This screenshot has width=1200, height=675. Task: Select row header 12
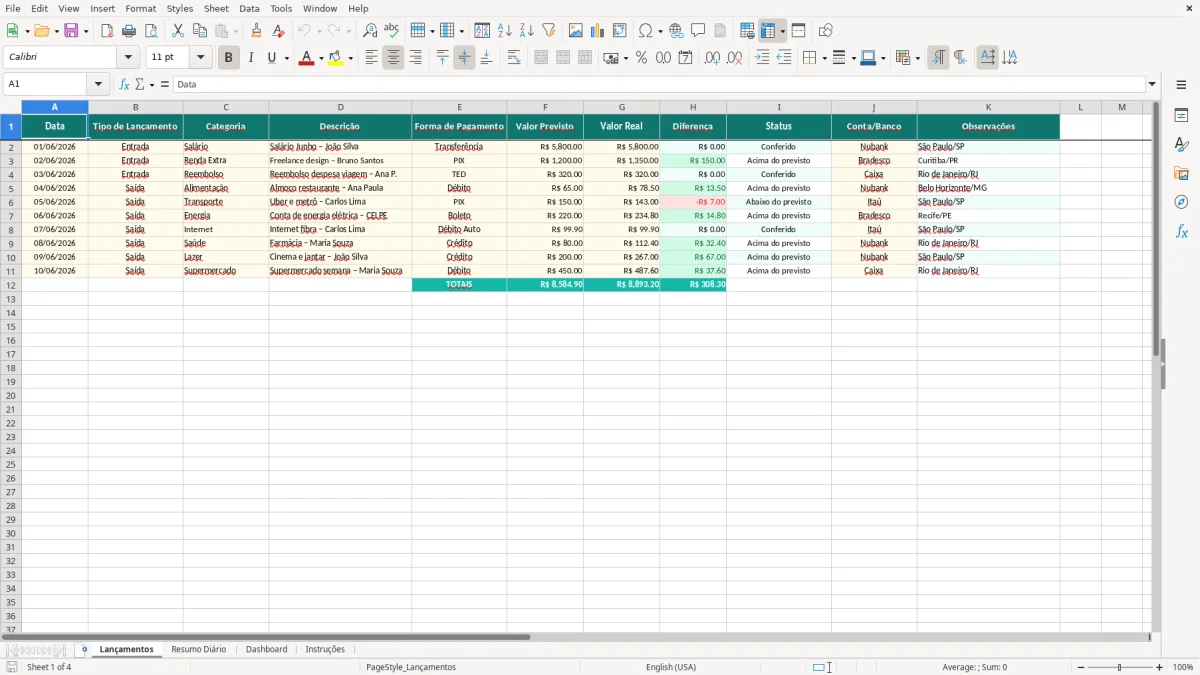click(x=11, y=285)
